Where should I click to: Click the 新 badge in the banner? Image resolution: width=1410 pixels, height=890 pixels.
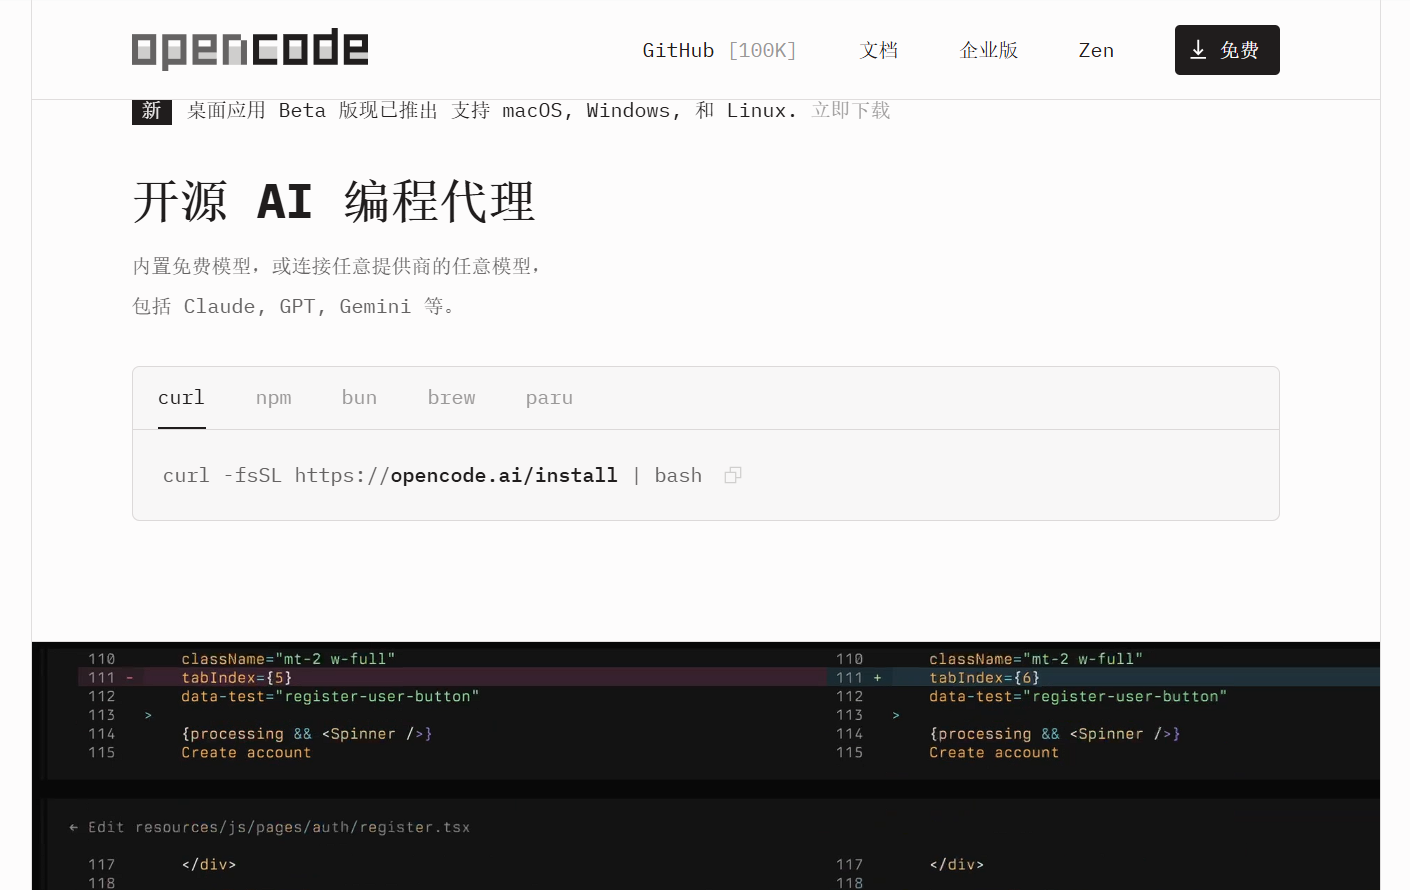[x=152, y=111]
